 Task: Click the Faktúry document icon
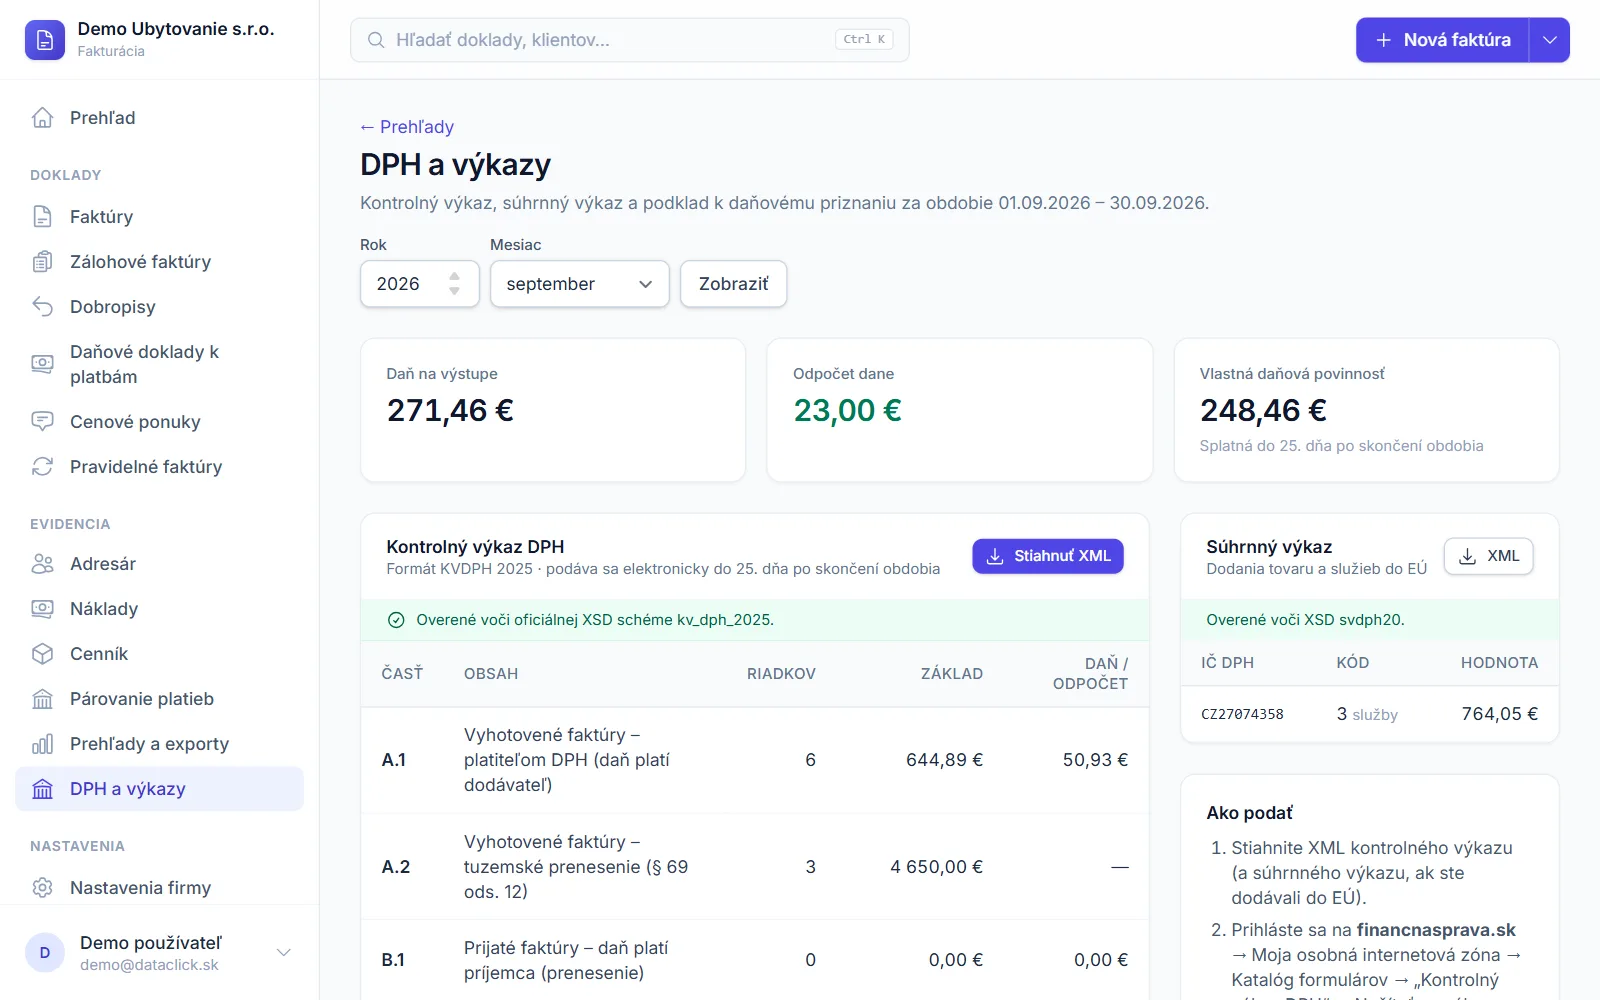42,217
